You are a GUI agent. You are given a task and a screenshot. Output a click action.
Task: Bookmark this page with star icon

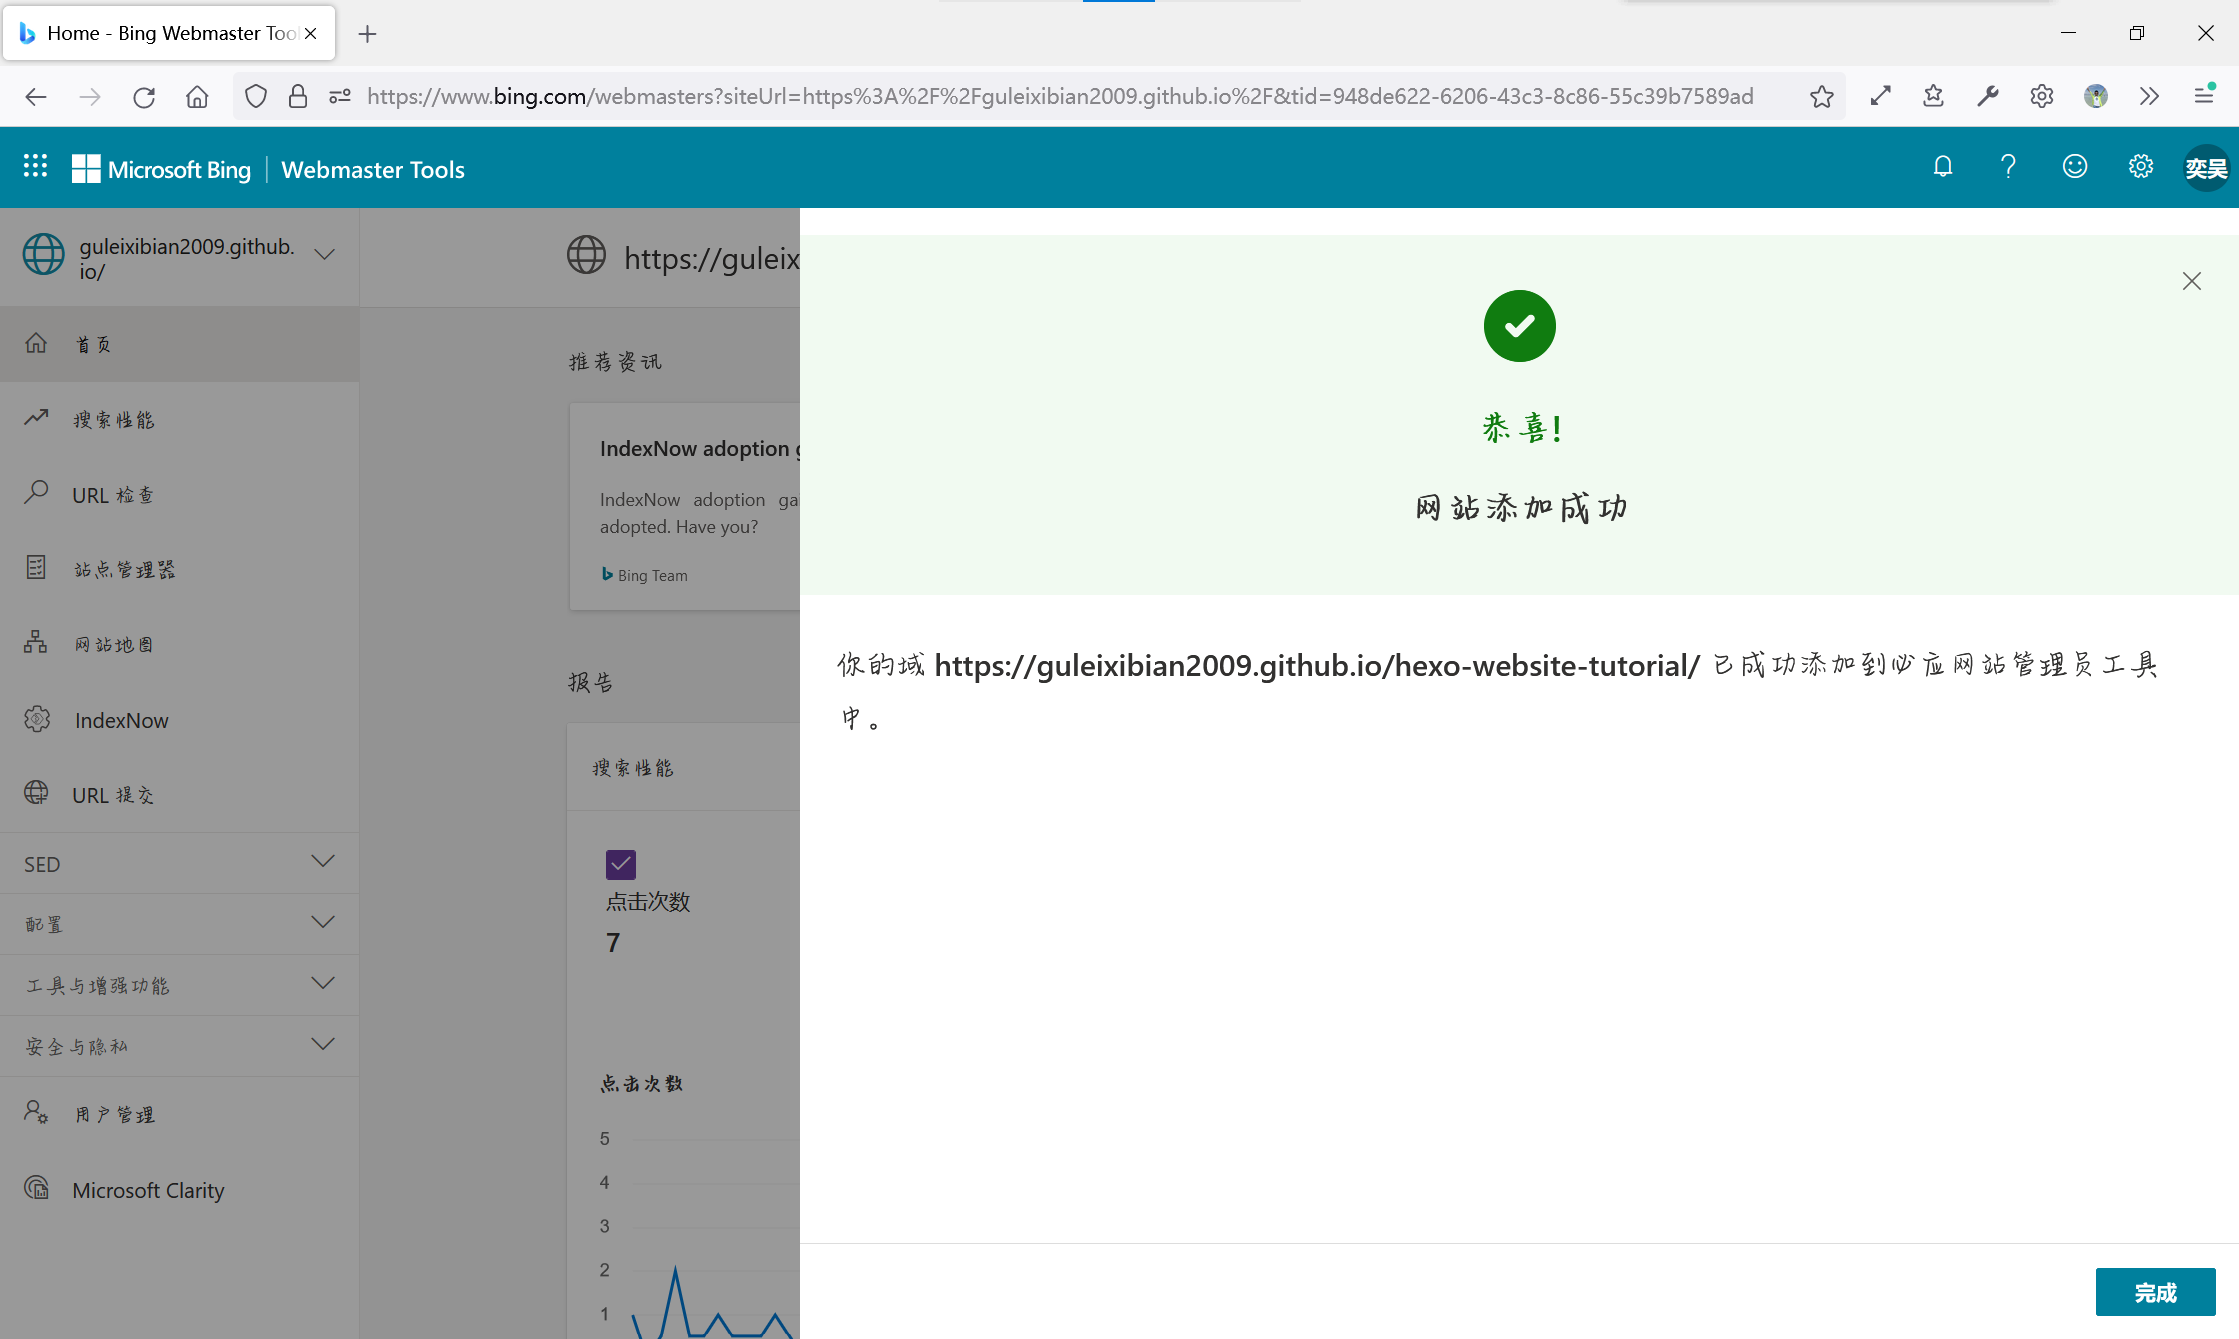(x=1821, y=96)
